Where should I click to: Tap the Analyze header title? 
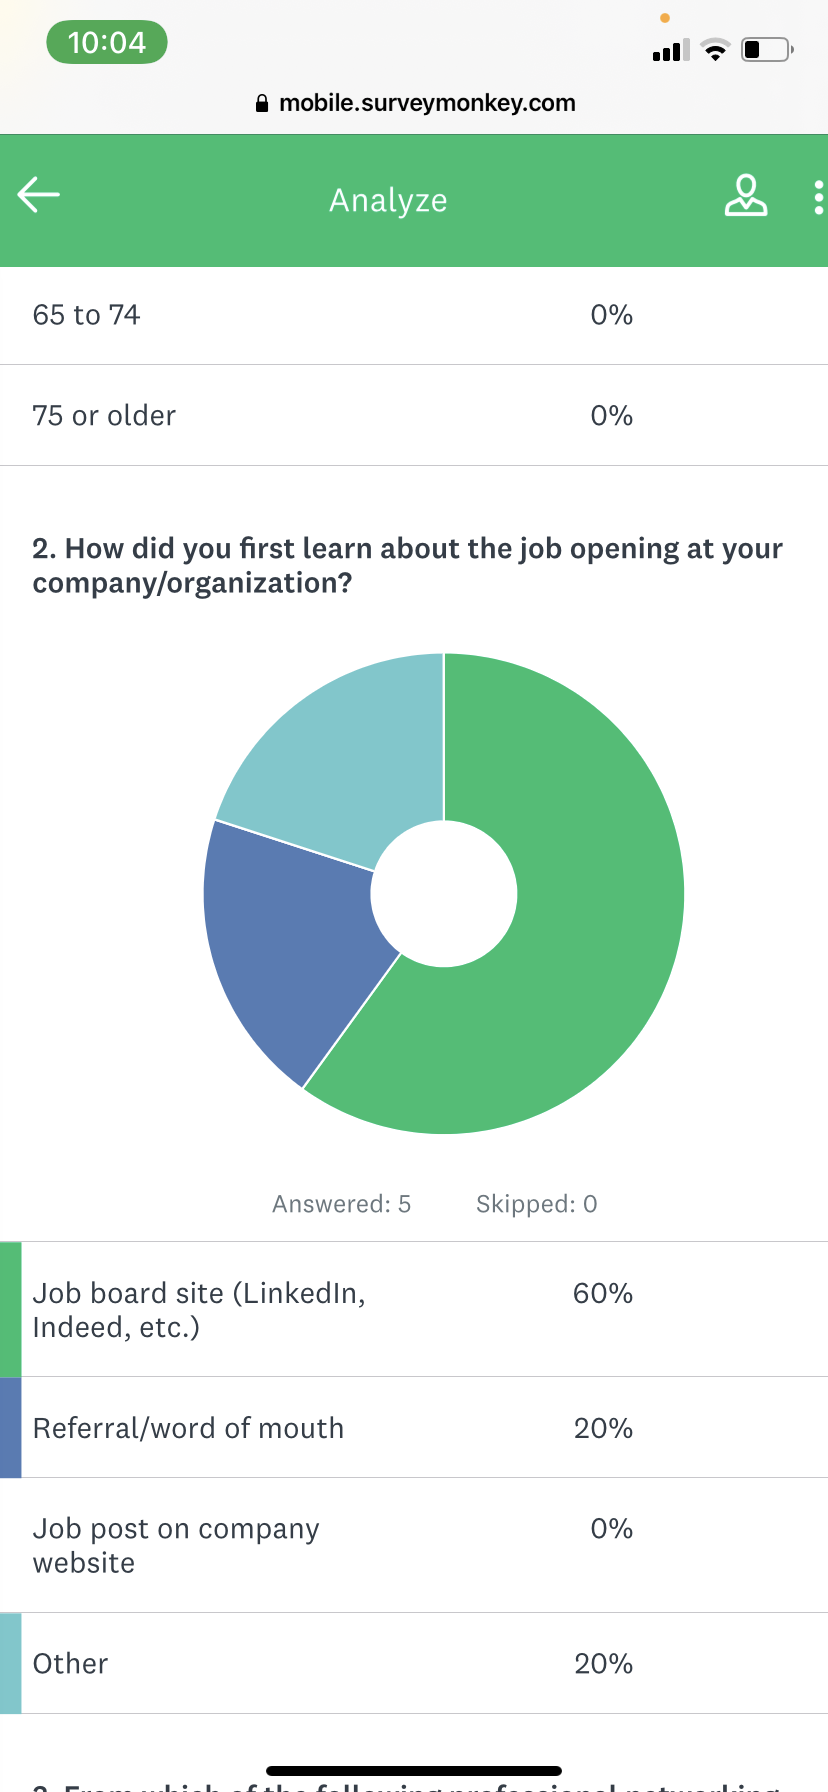coord(388,200)
